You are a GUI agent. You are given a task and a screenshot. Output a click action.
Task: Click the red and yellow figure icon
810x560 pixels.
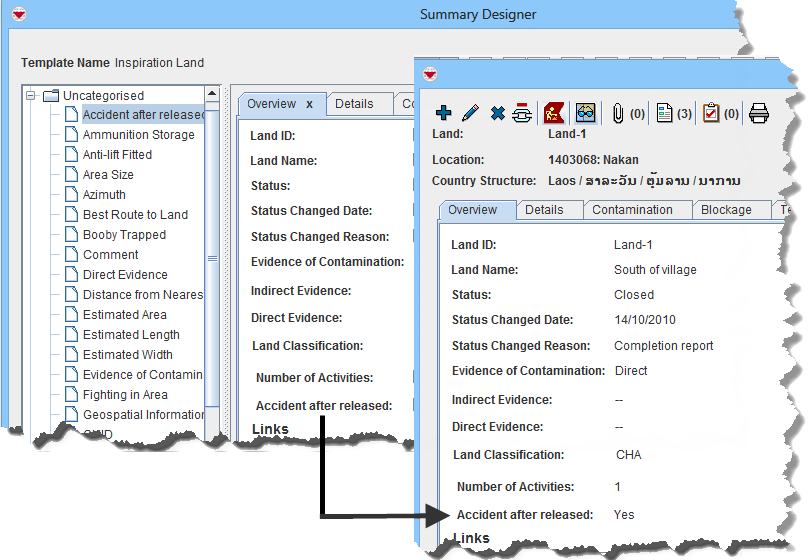click(554, 113)
